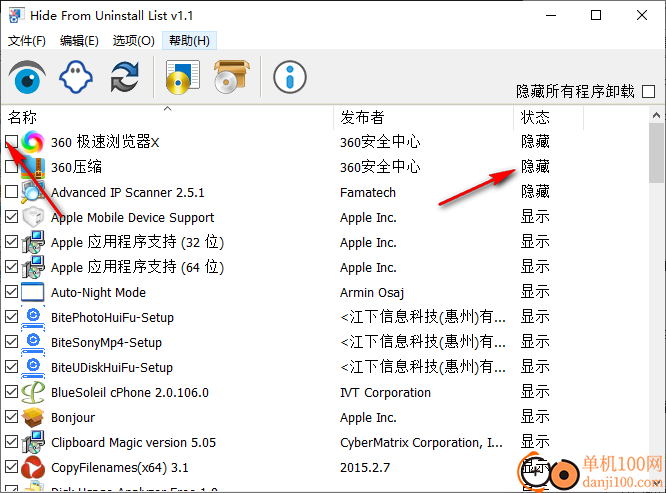
Task: Click 360安全中心 publisher of 360 极速浏览器X
Action: point(380,142)
